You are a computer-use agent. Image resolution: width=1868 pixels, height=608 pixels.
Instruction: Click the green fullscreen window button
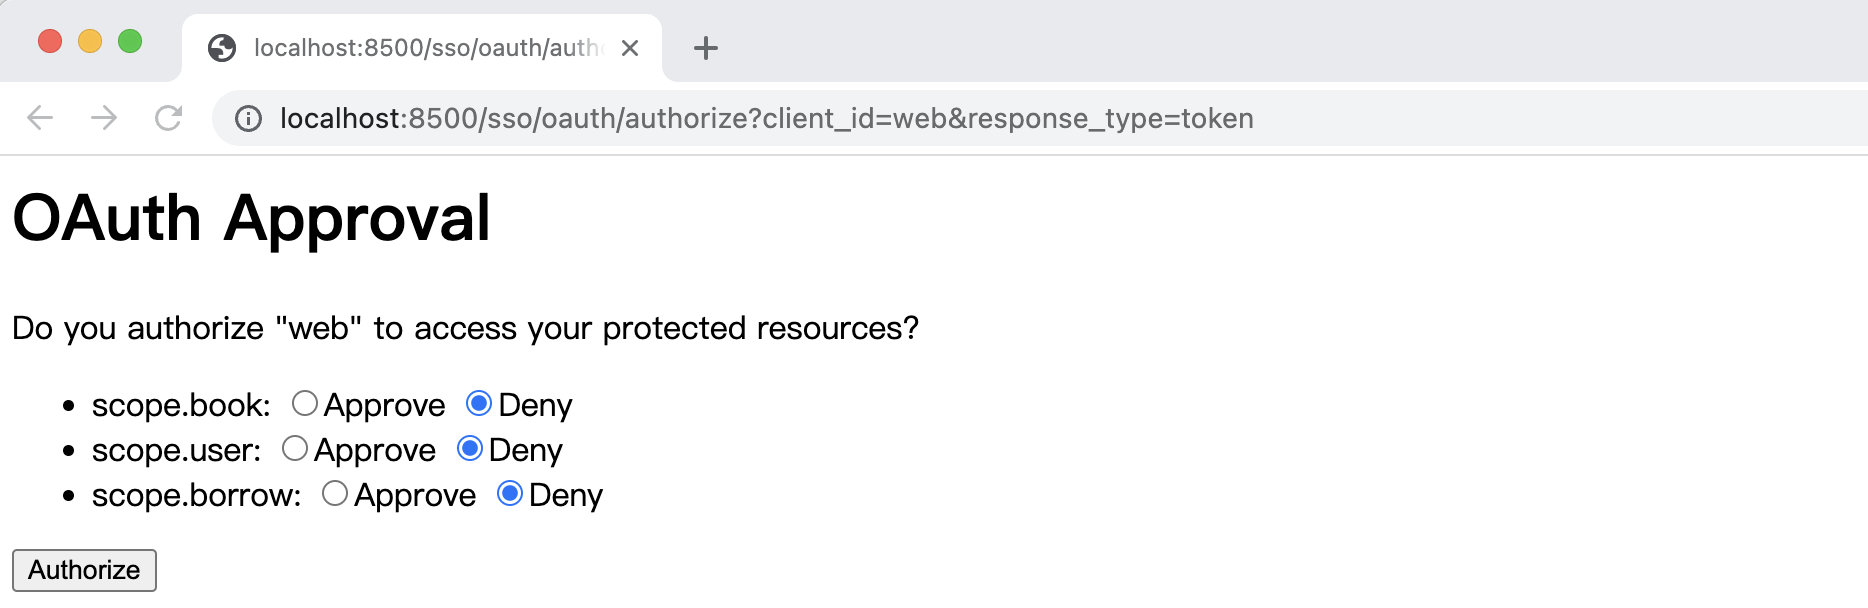click(130, 41)
